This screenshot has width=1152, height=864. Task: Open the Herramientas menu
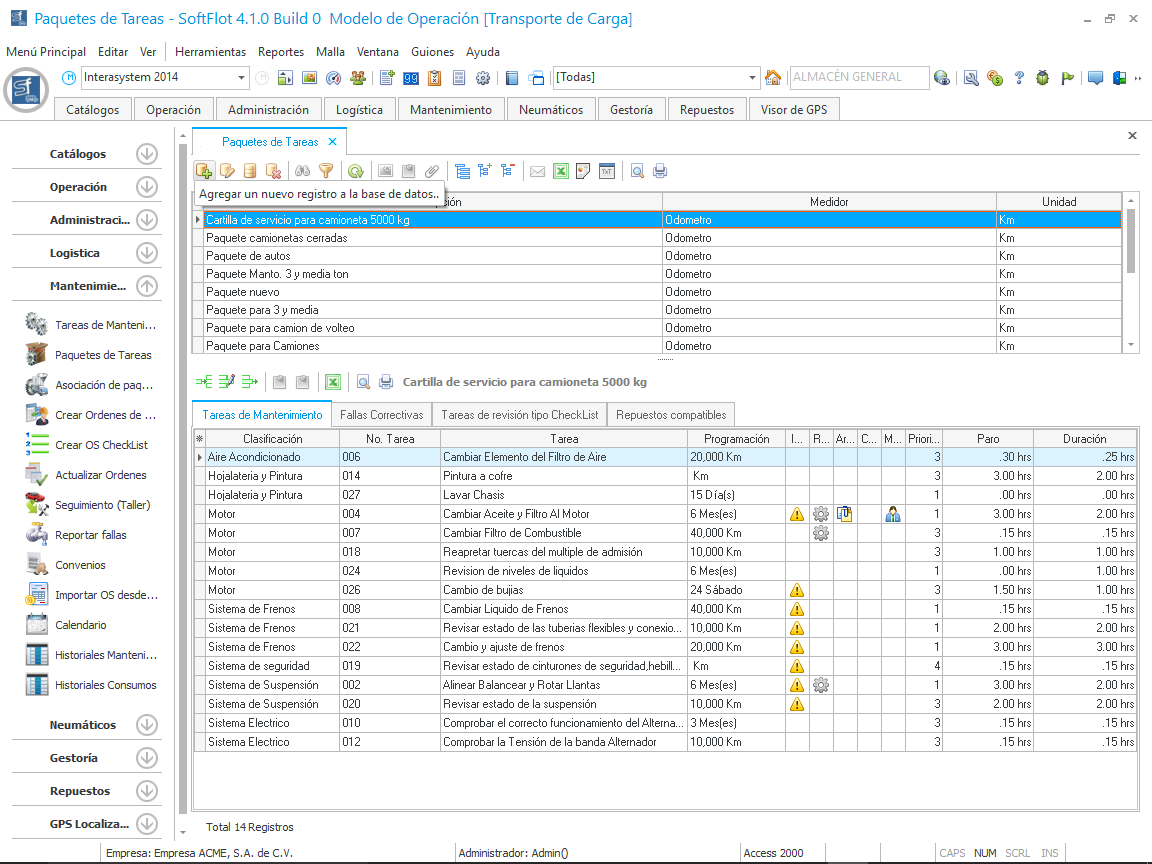[x=210, y=52]
